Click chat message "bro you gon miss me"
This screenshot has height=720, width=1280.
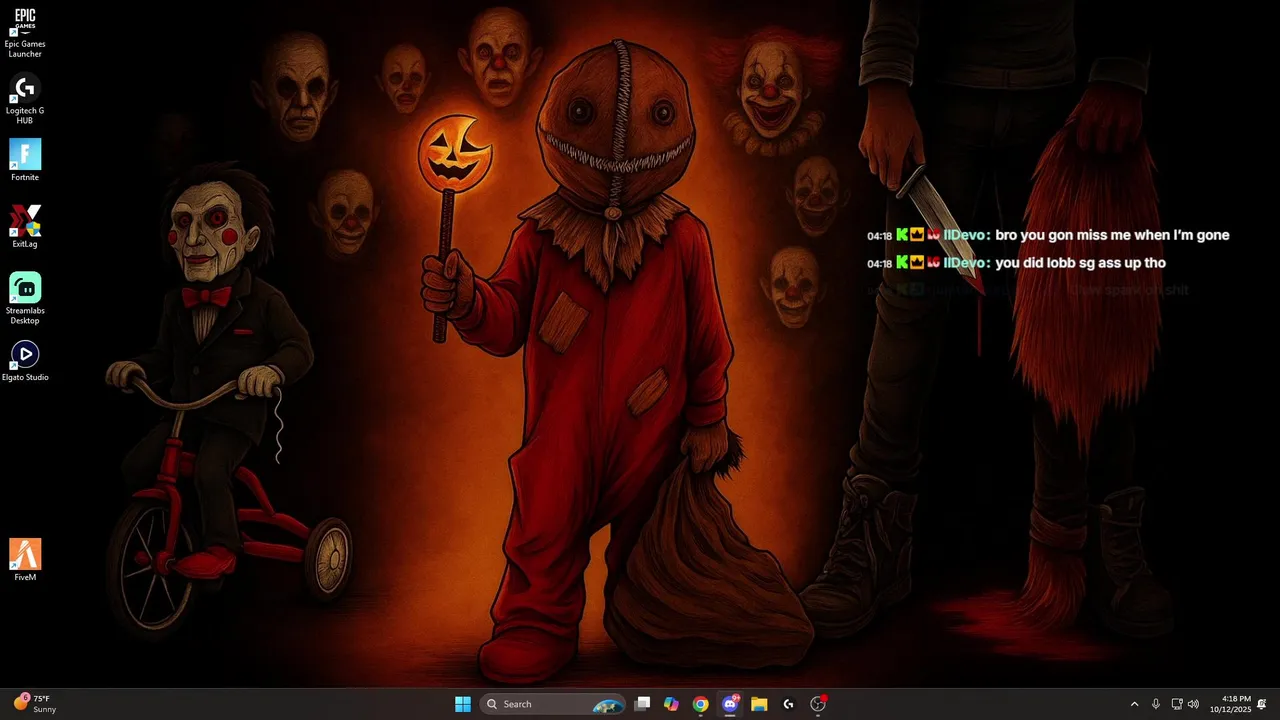[1112, 235]
